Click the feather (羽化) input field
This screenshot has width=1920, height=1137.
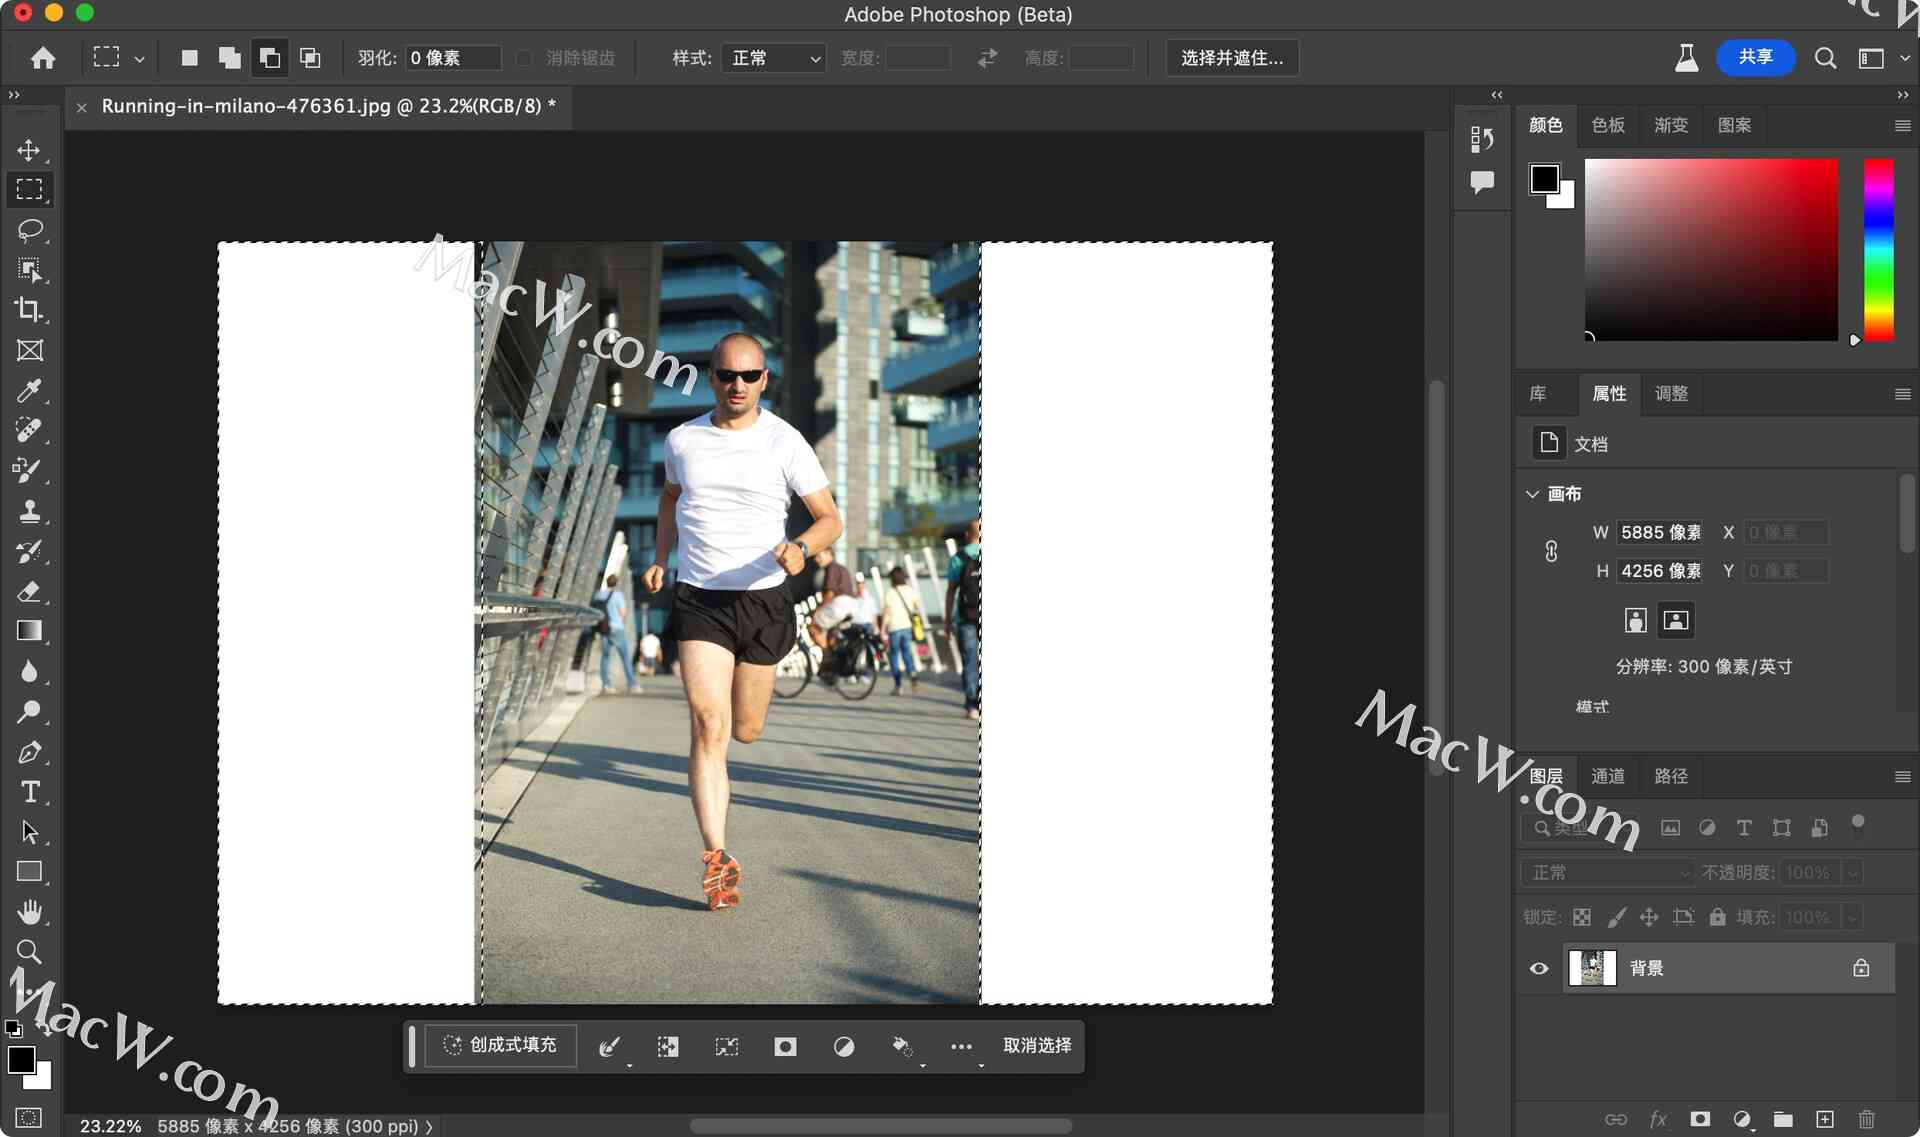click(453, 58)
